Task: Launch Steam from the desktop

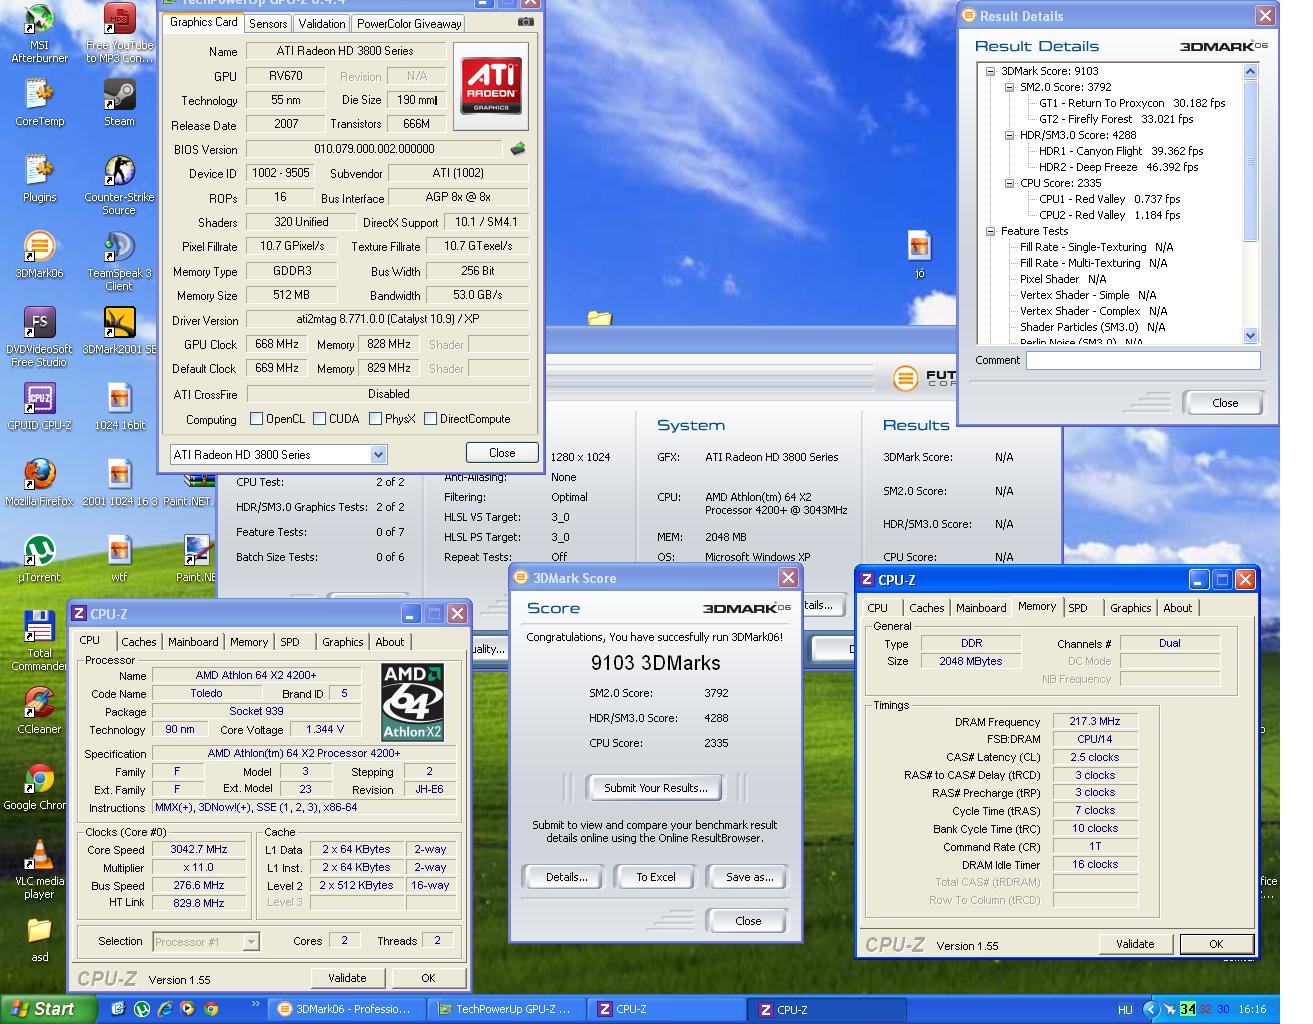Action: [x=119, y=103]
